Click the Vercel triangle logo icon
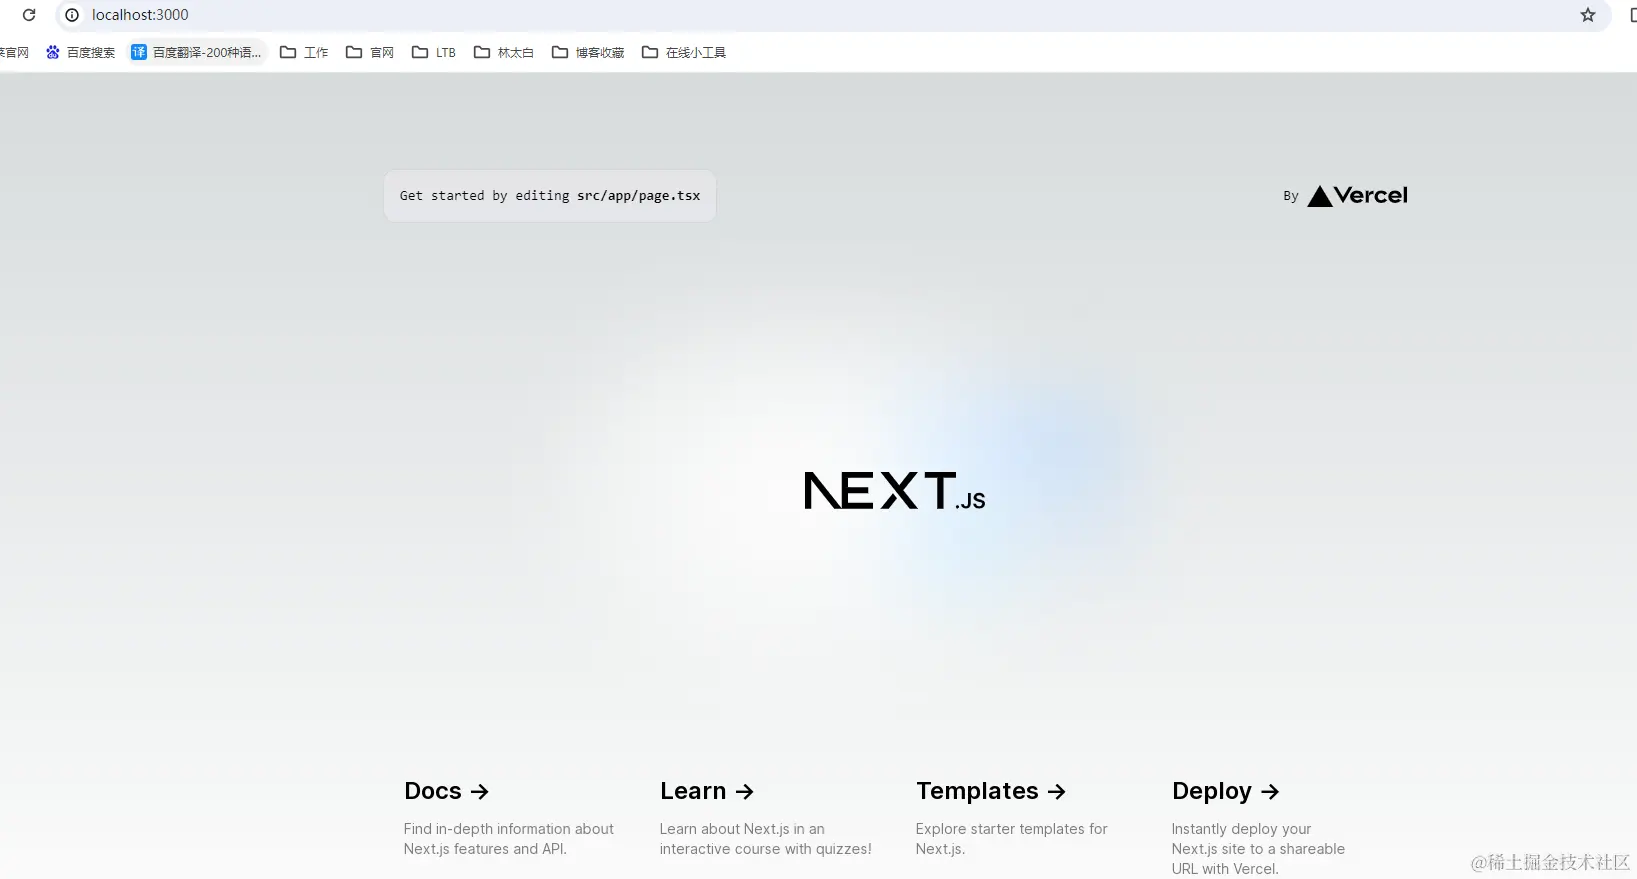1637x879 pixels. (x=1320, y=197)
